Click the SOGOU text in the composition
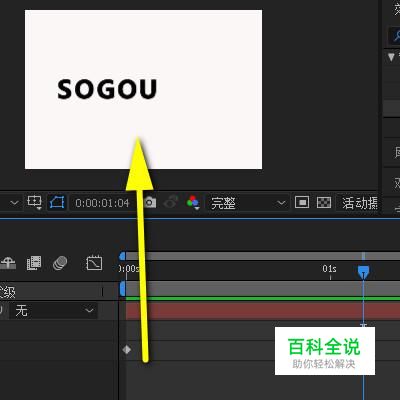 (x=107, y=89)
